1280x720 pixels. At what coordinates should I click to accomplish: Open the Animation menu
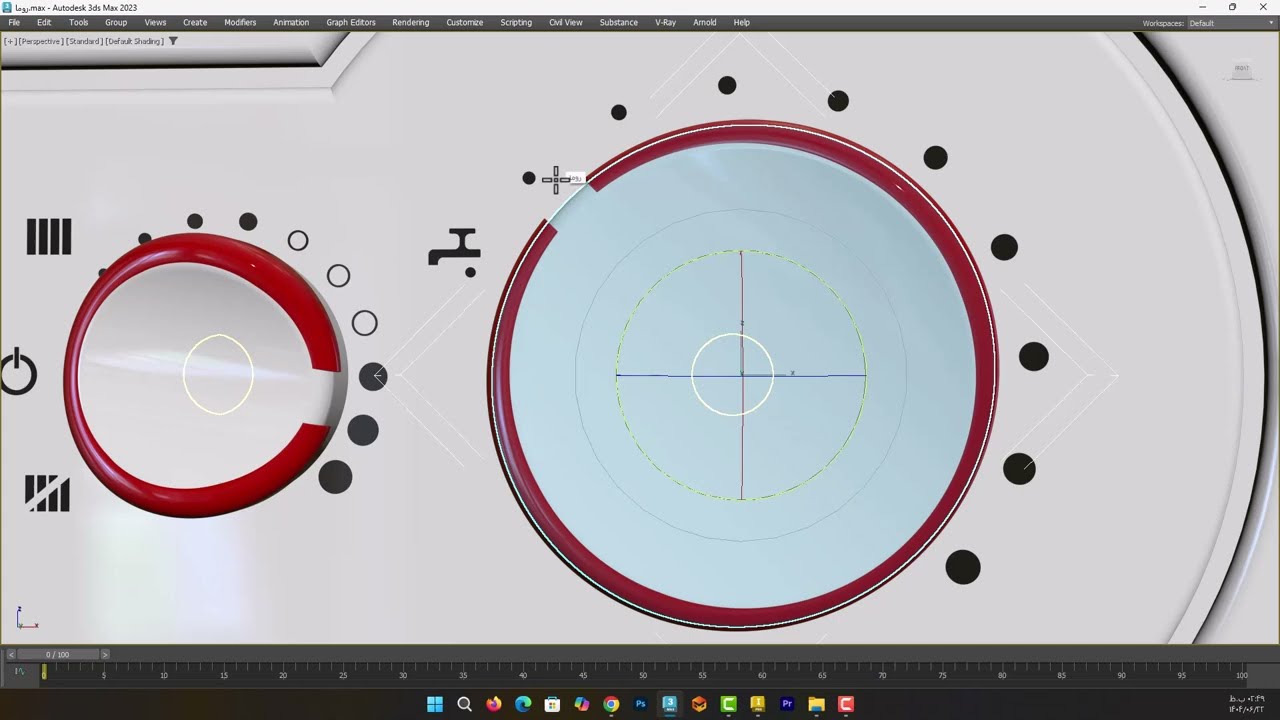[x=291, y=22]
